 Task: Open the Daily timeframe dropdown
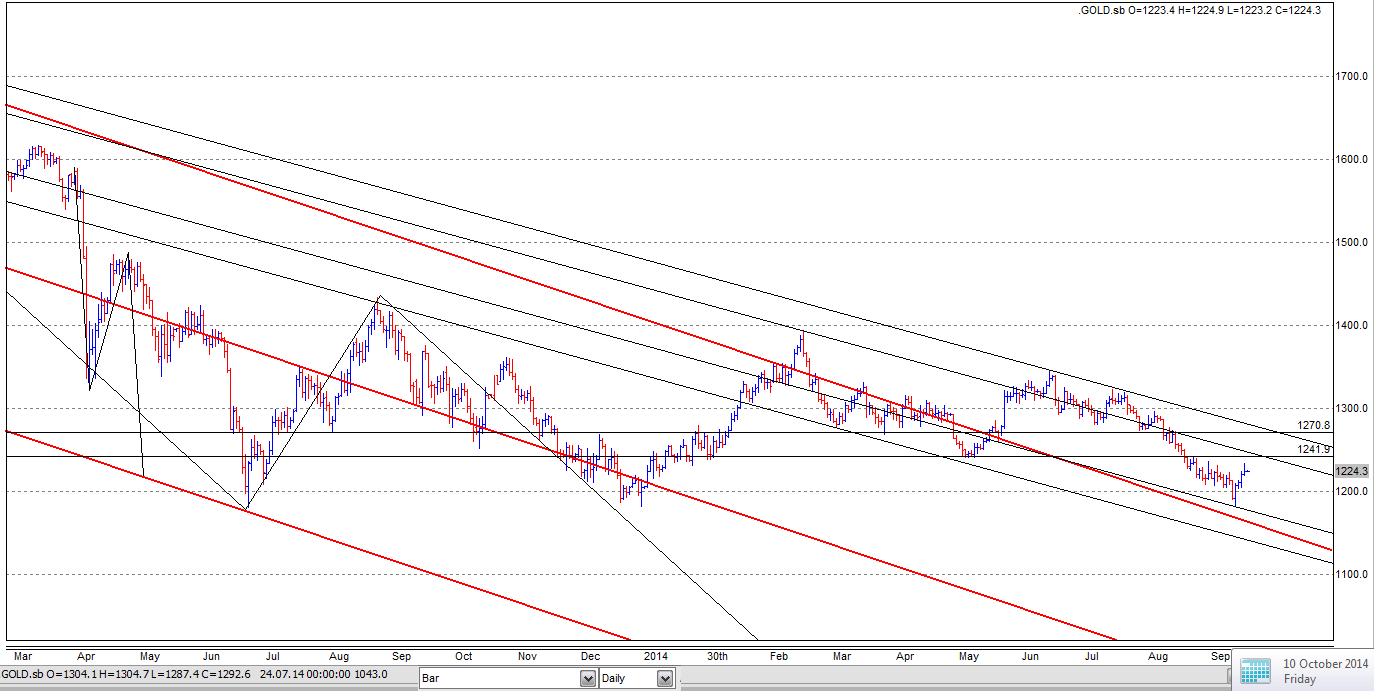pyautogui.click(x=637, y=679)
